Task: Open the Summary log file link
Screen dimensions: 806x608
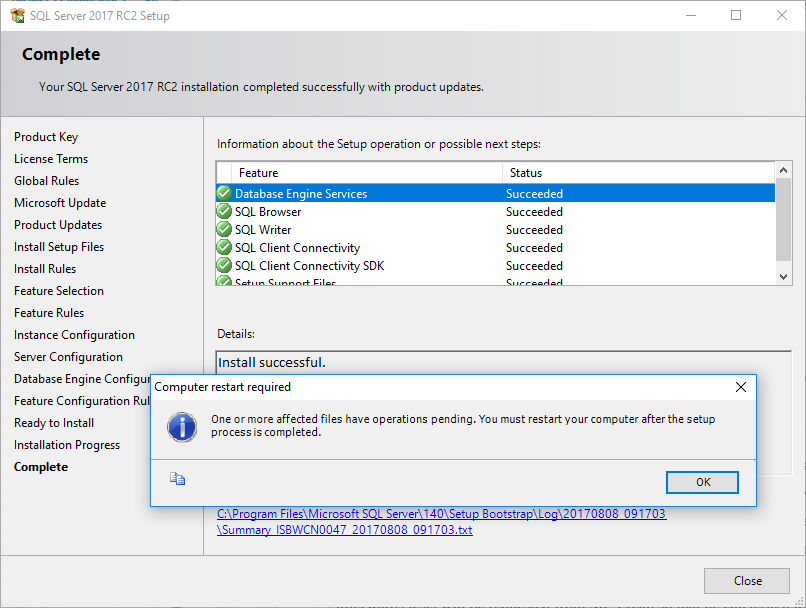Action: pos(442,522)
